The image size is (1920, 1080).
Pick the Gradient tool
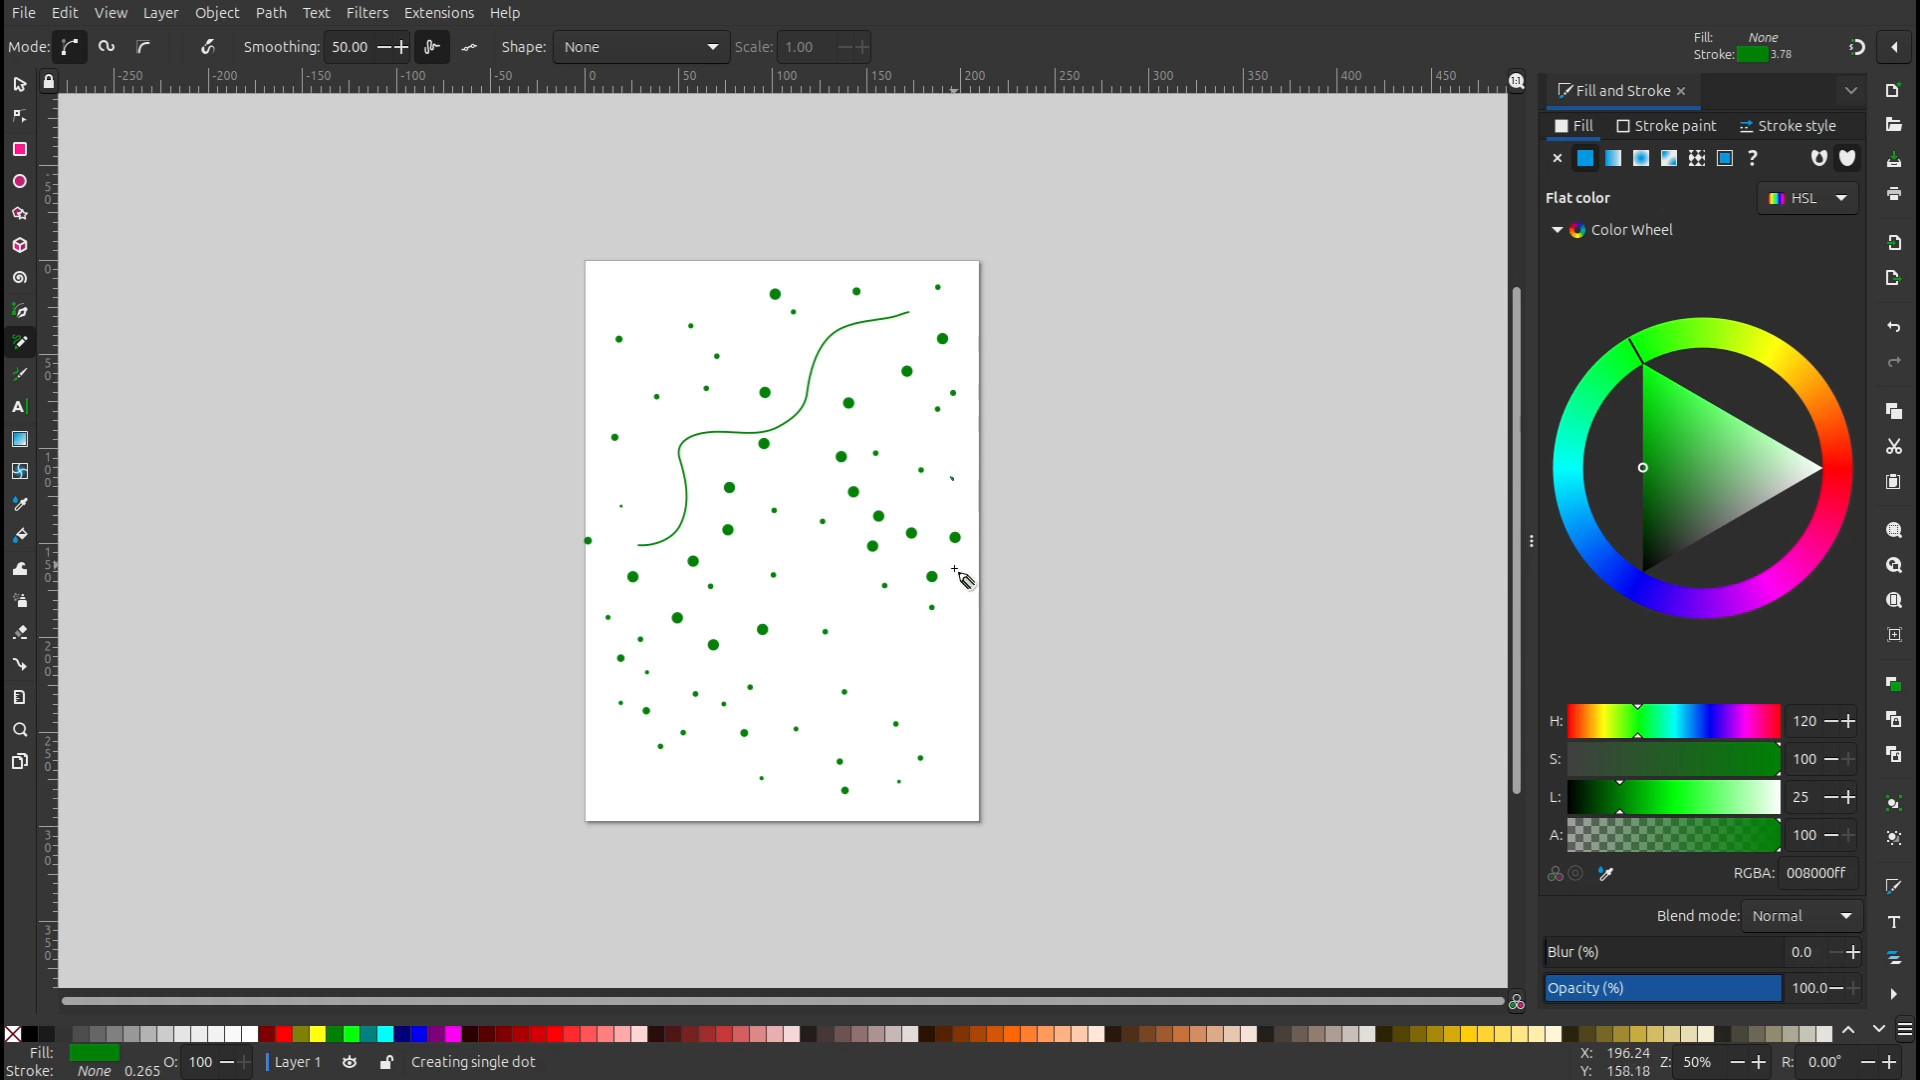(x=19, y=439)
